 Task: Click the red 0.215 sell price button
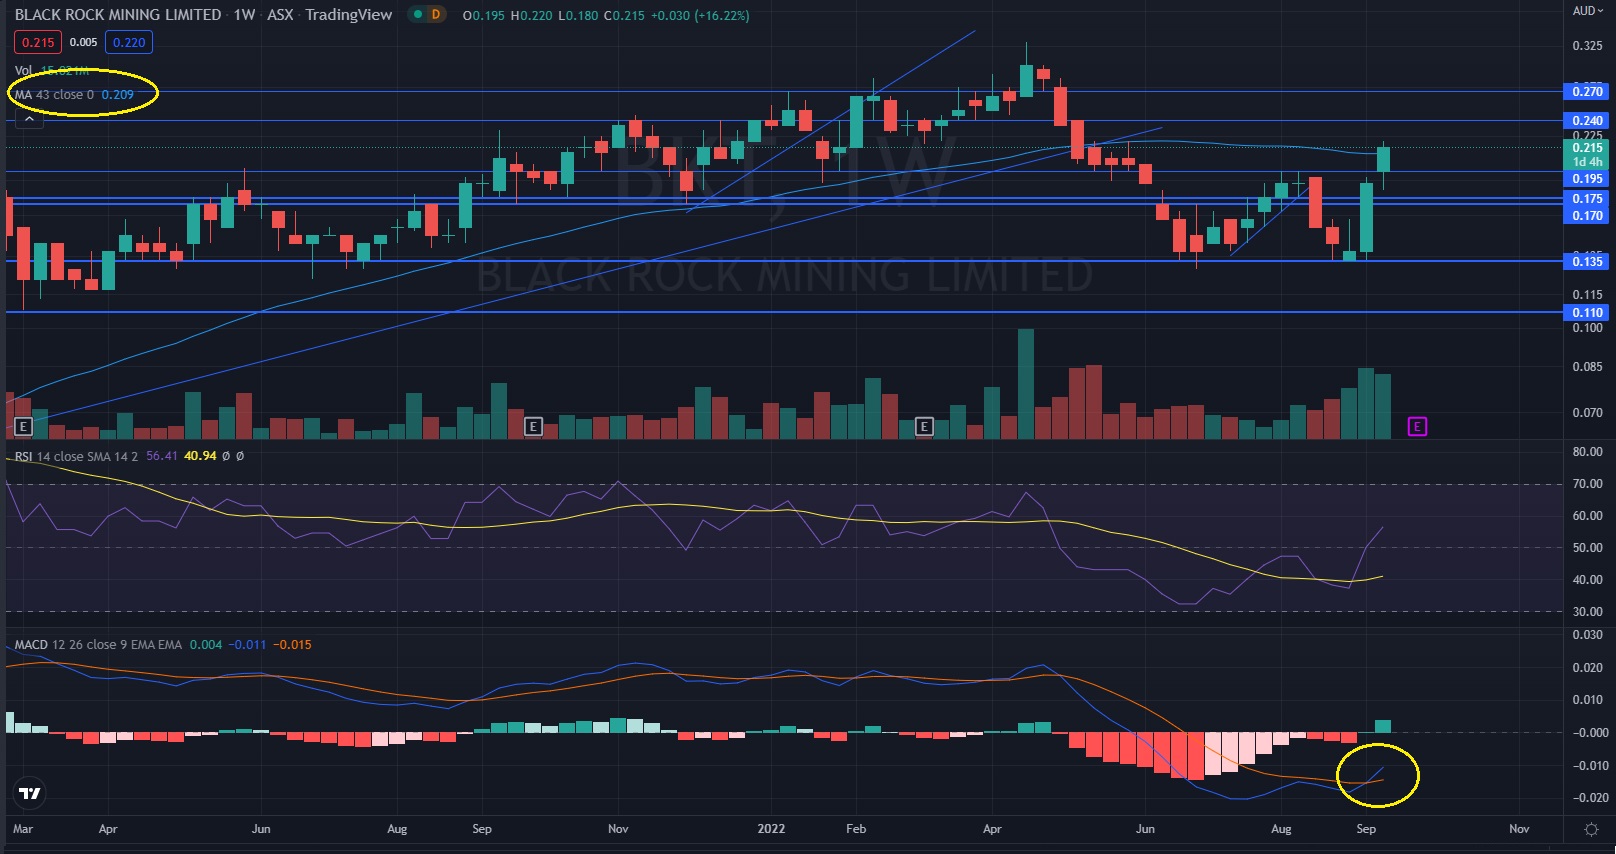point(38,42)
